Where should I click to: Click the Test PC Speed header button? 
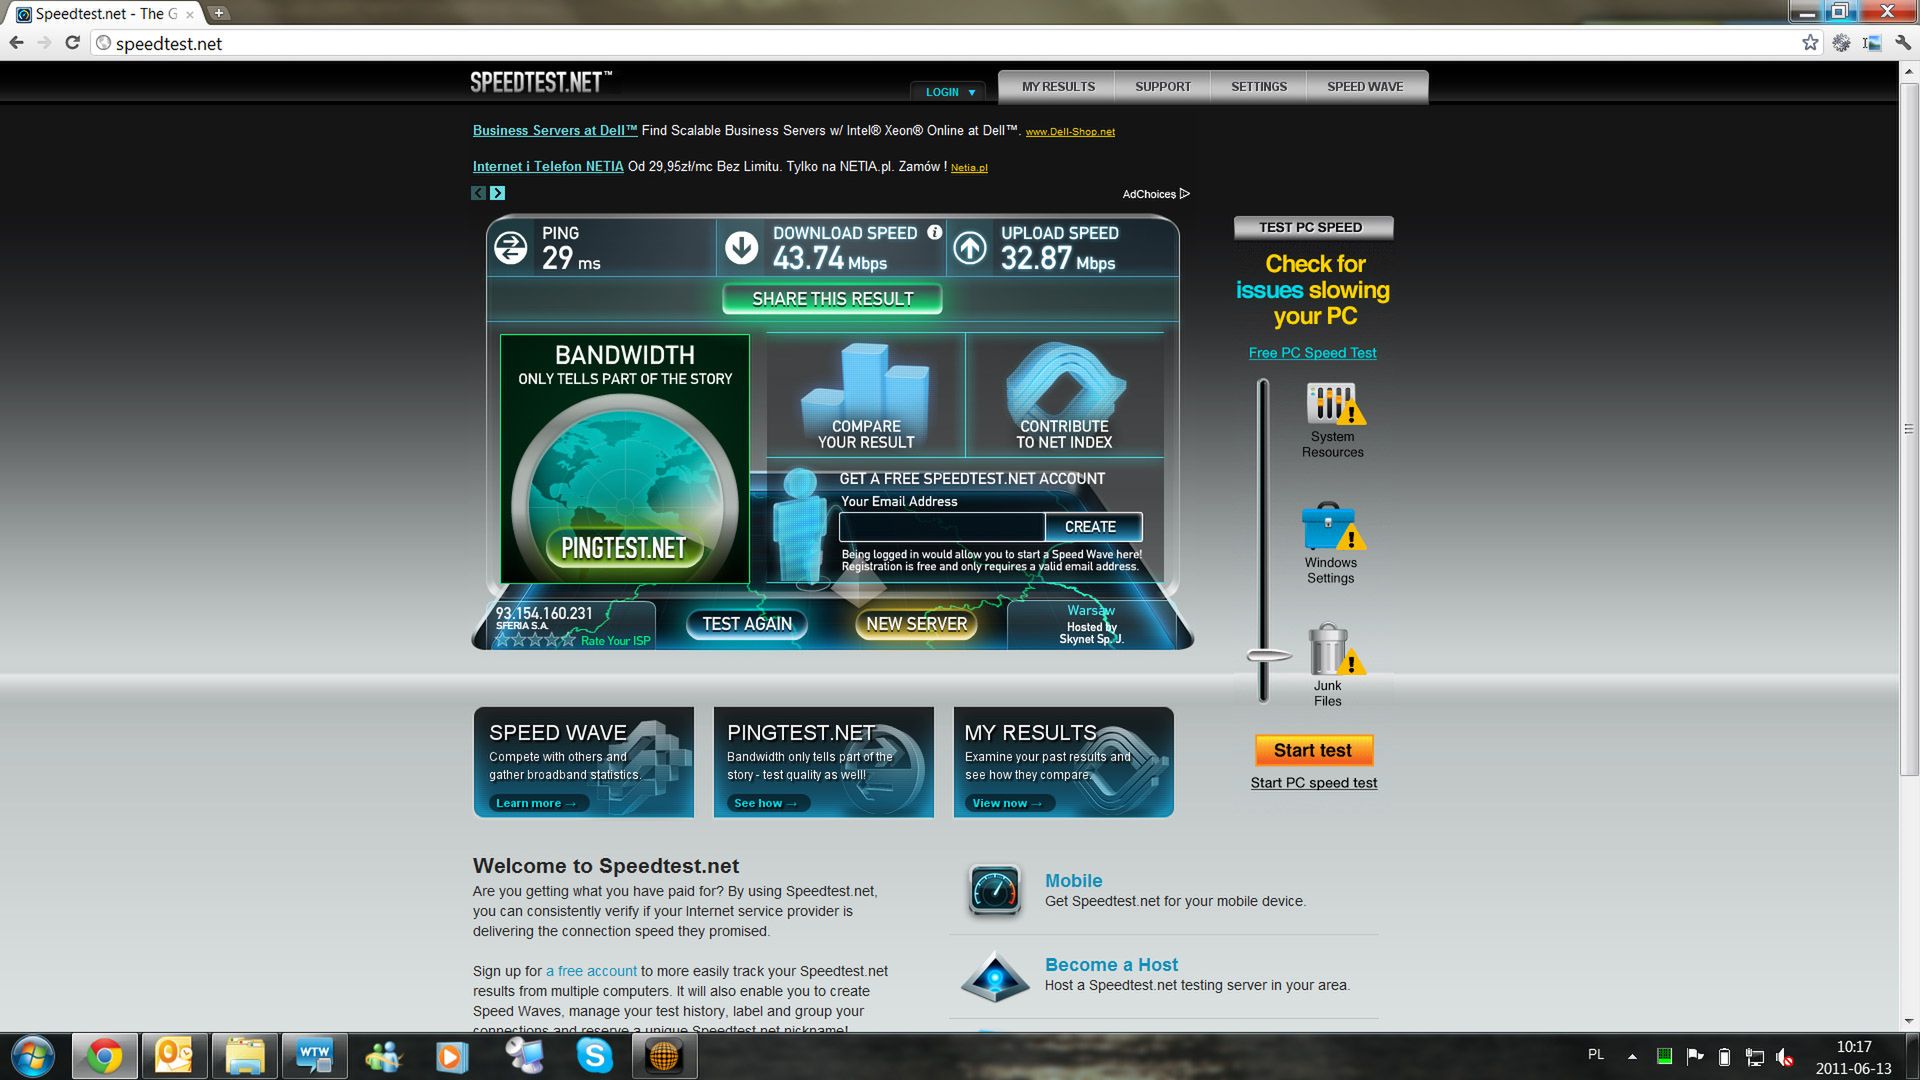pyautogui.click(x=1313, y=228)
